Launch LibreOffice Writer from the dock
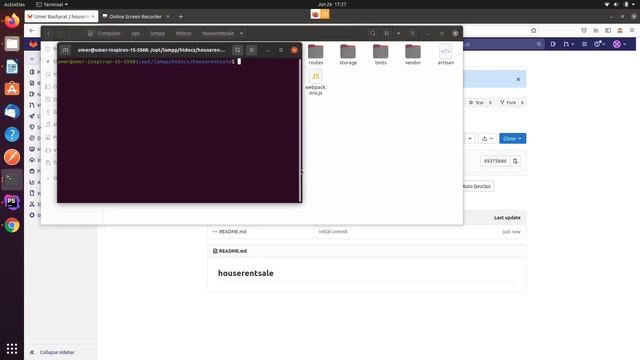The height and width of the screenshot is (360, 640). coord(12,67)
